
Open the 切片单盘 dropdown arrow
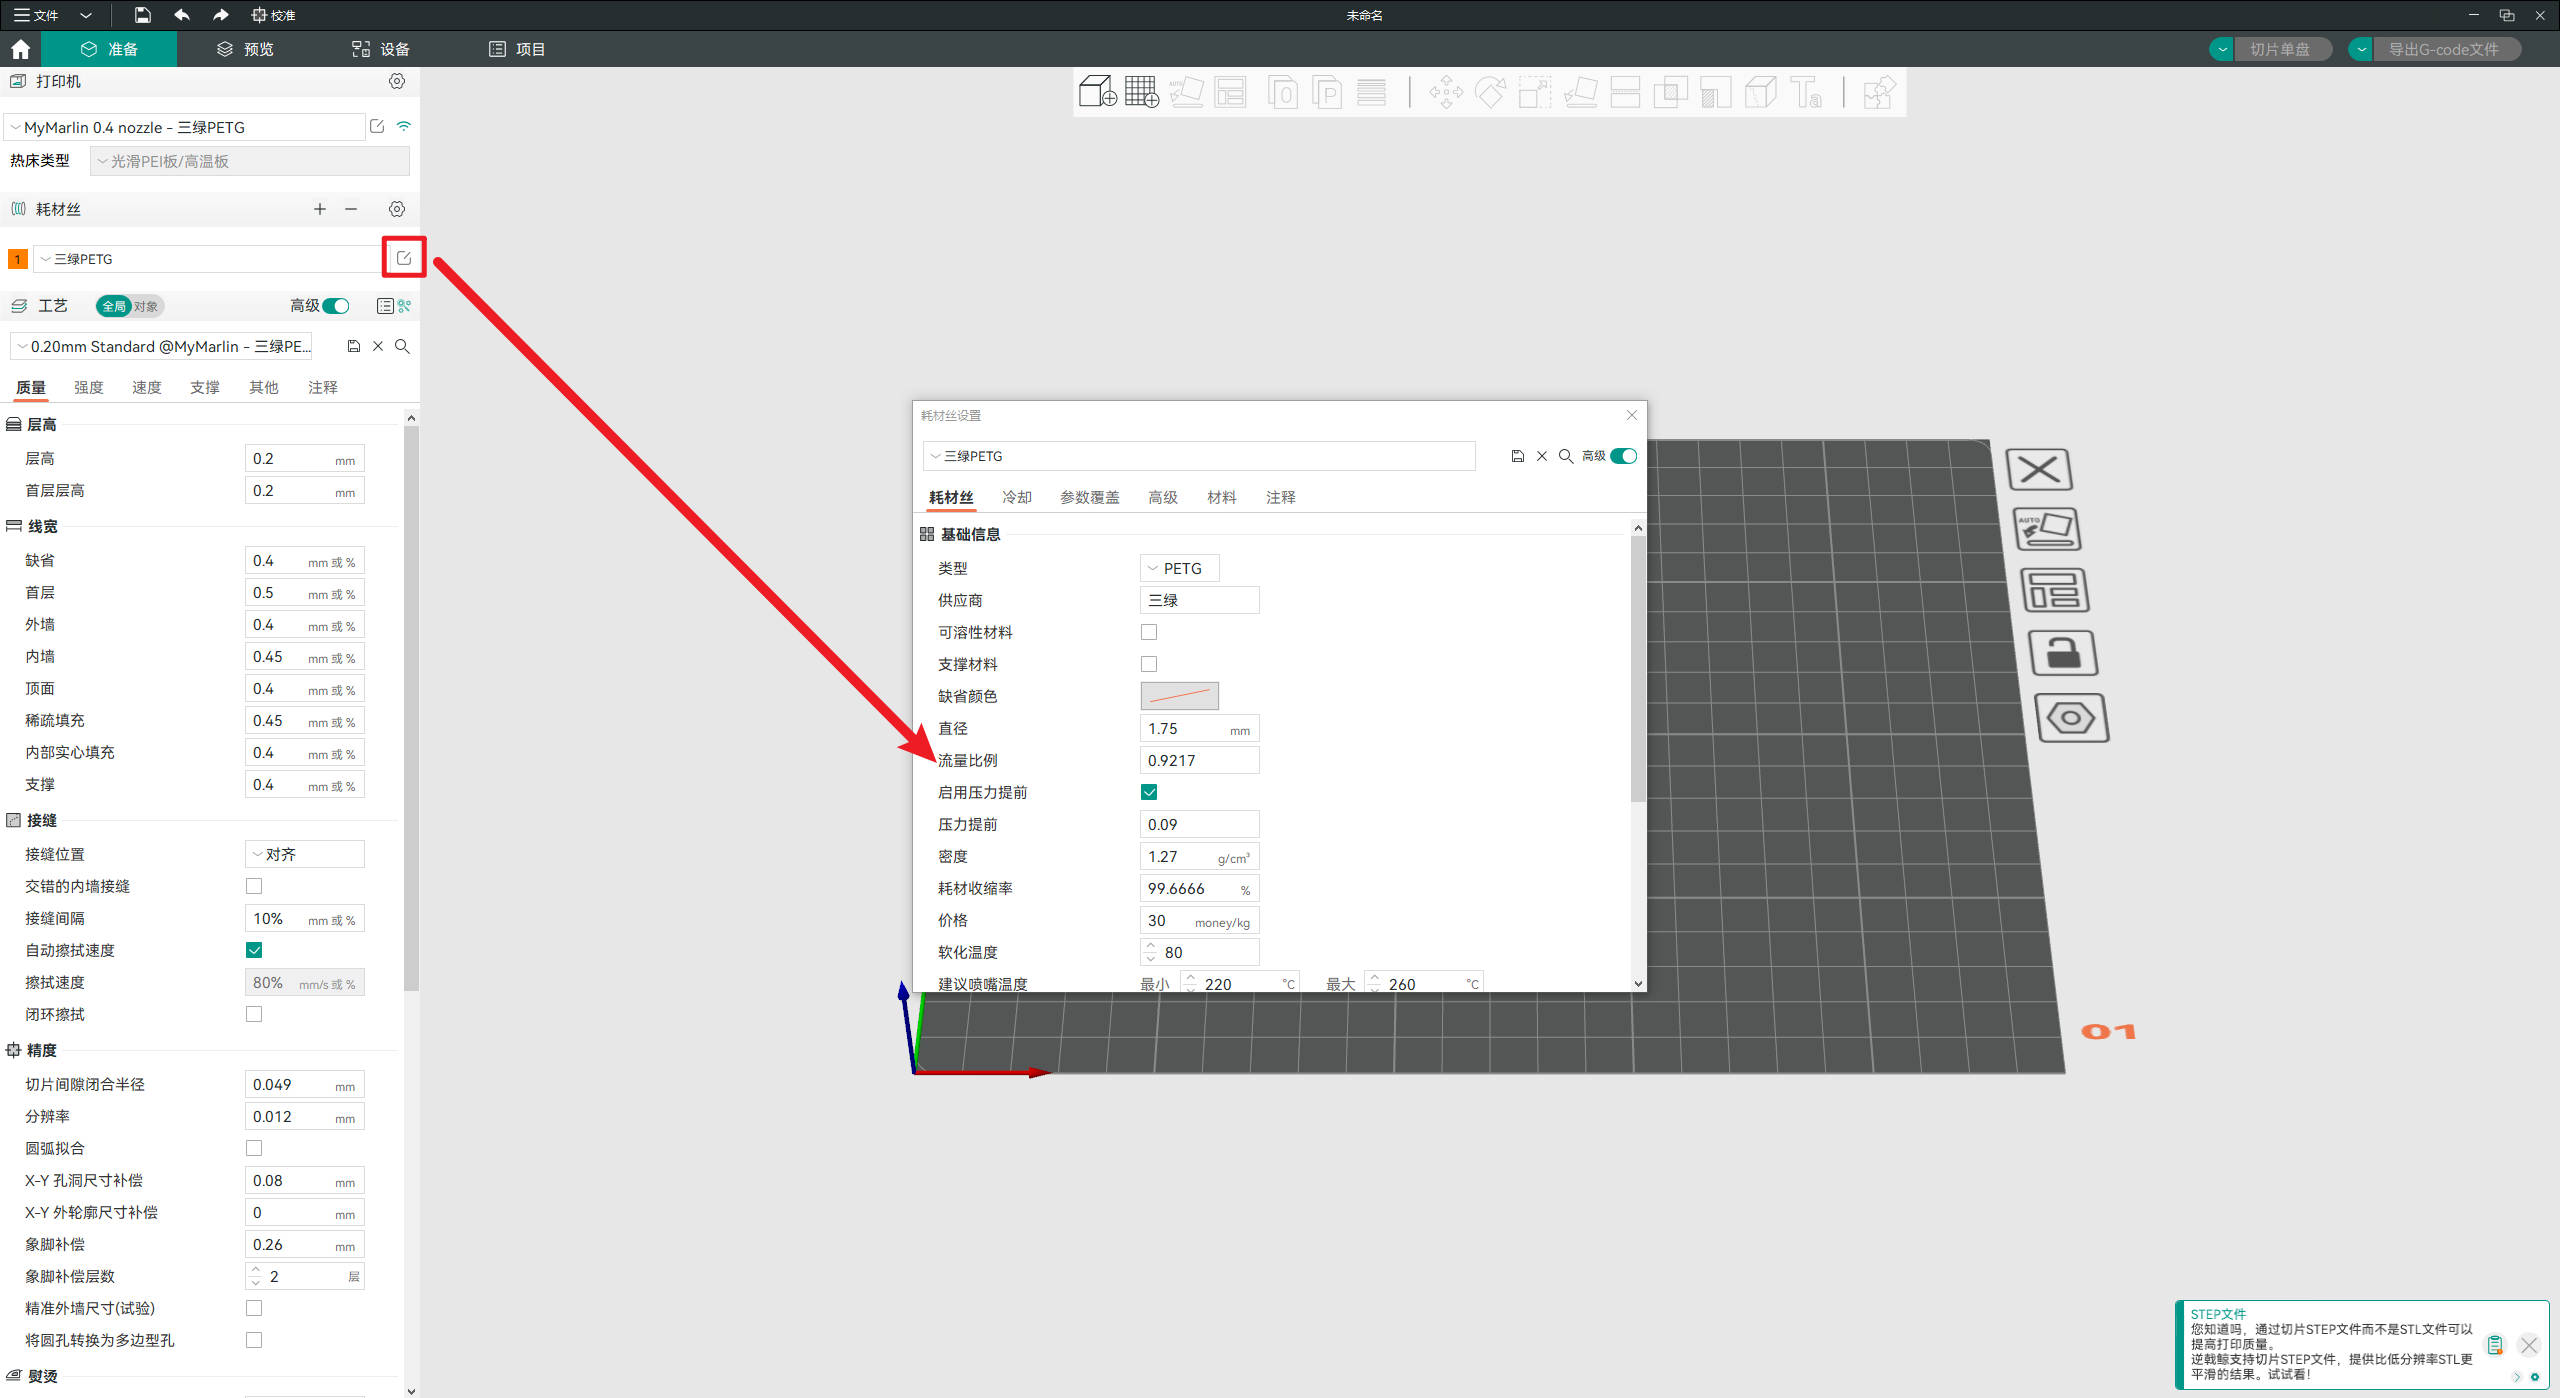[2222, 49]
